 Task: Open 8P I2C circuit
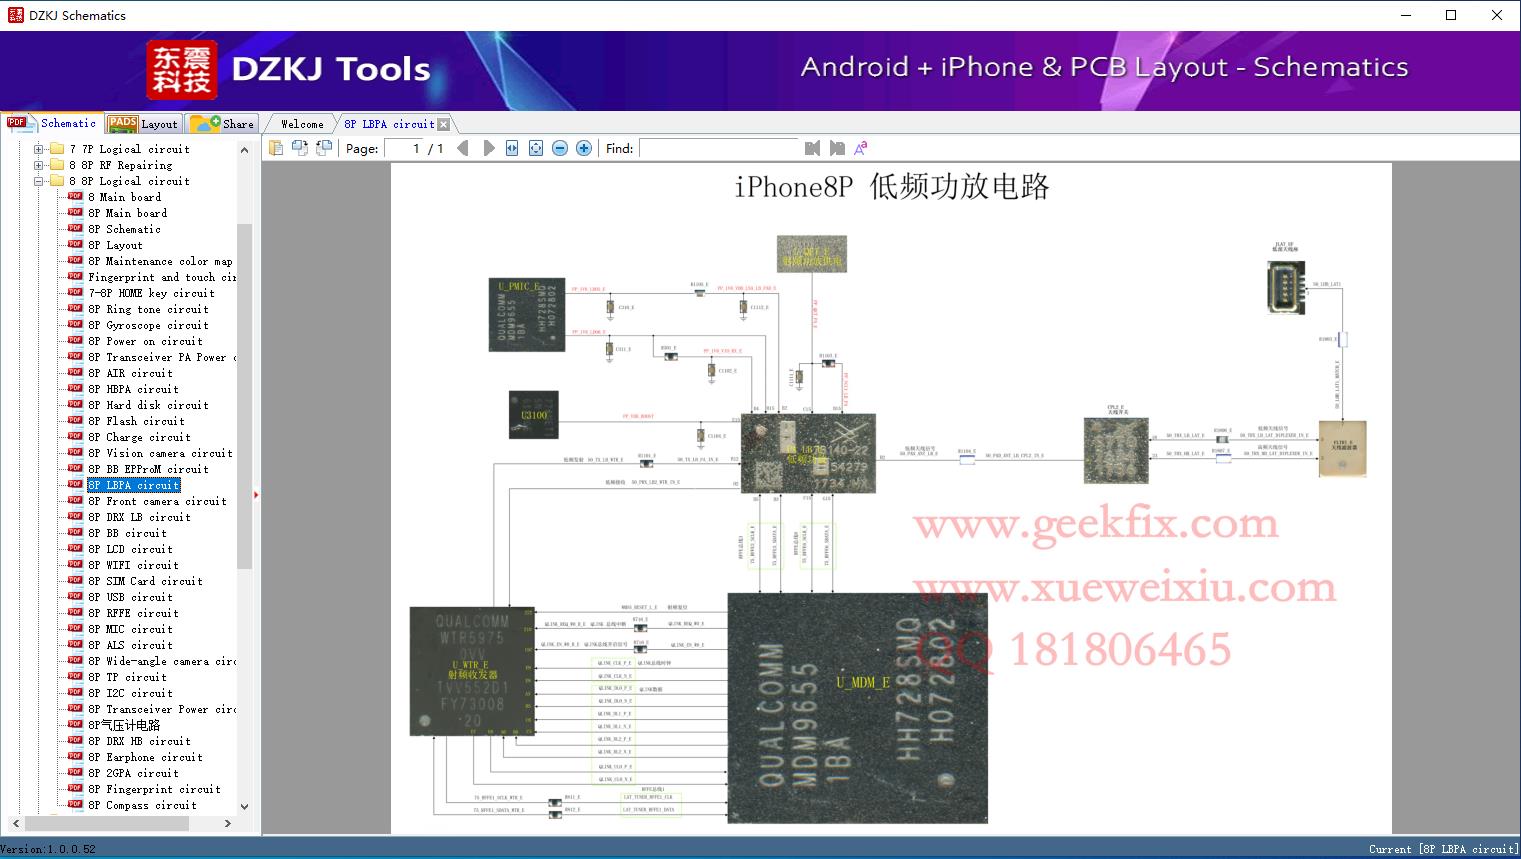tap(130, 693)
